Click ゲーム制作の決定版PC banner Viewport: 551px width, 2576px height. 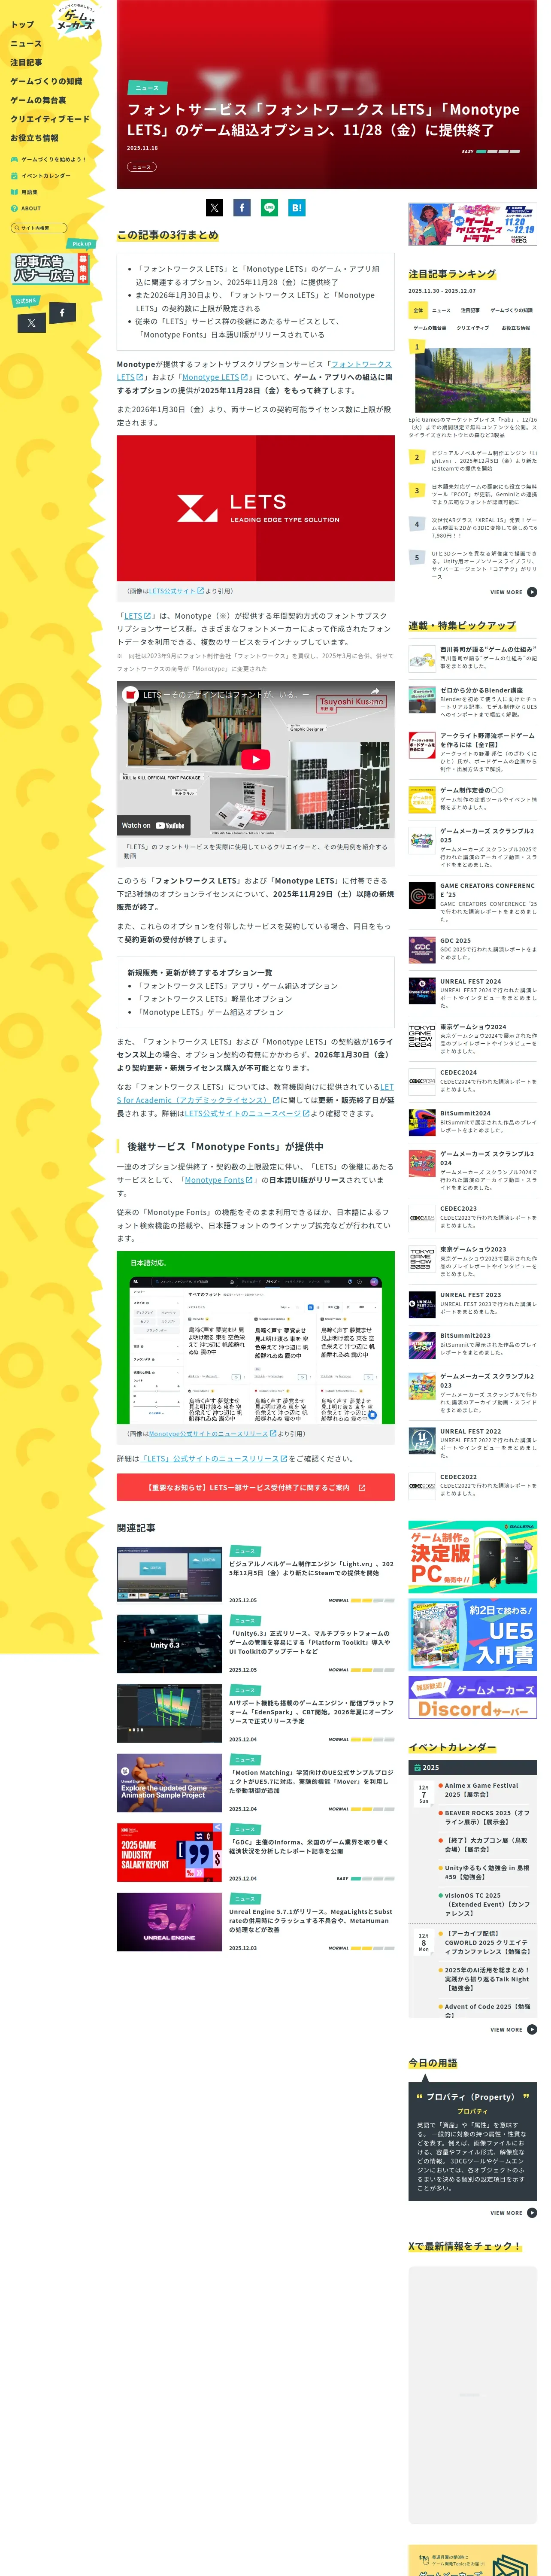(x=472, y=1557)
